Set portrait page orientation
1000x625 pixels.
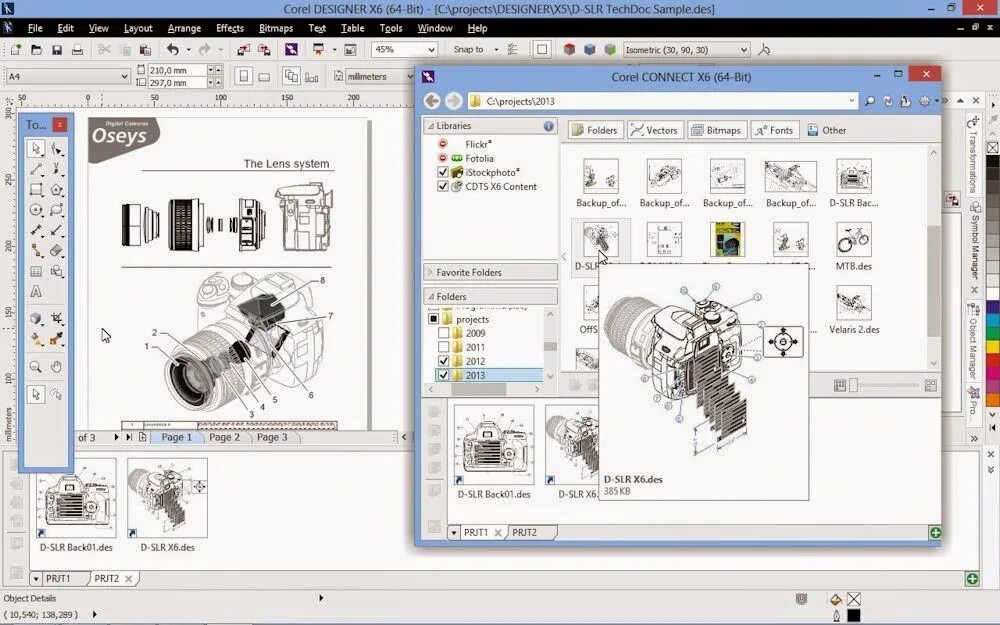tap(243, 77)
